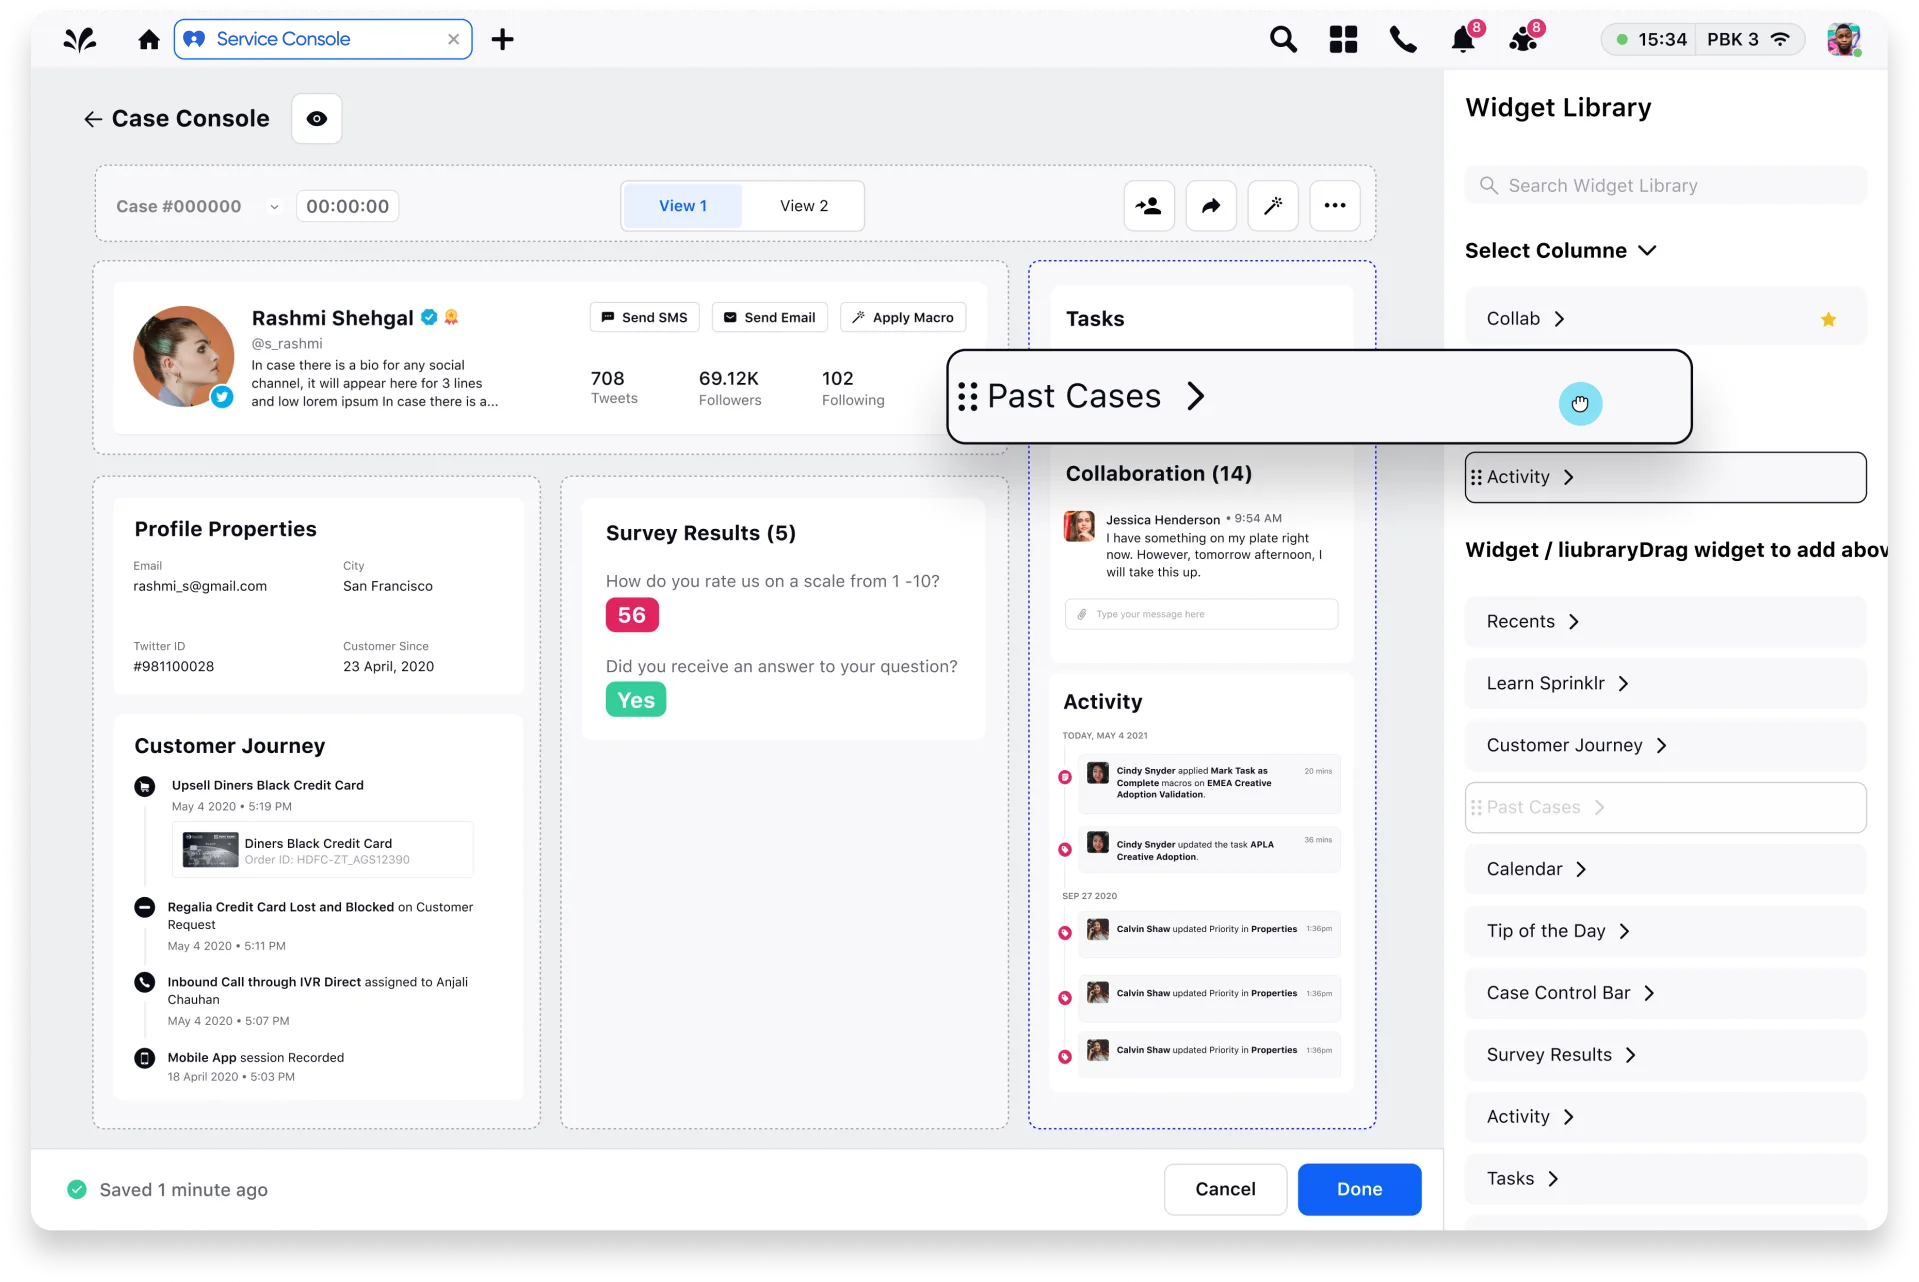Close the Service Console tab

point(453,39)
